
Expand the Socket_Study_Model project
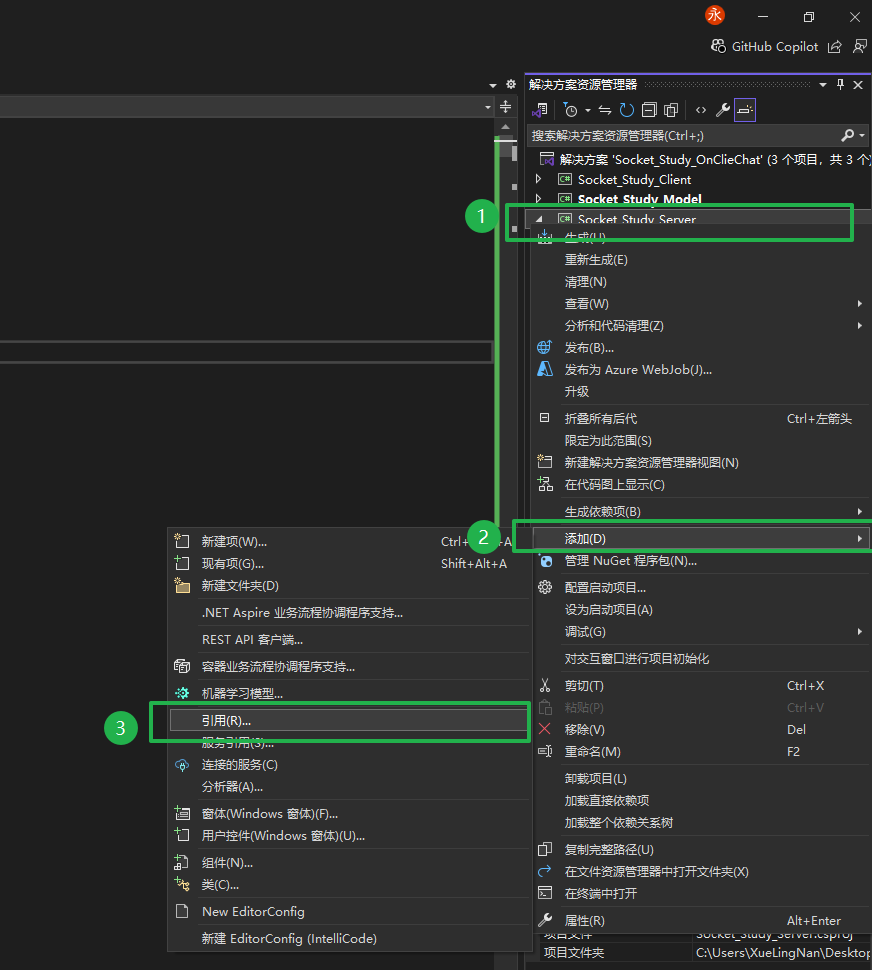pos(539,199)
